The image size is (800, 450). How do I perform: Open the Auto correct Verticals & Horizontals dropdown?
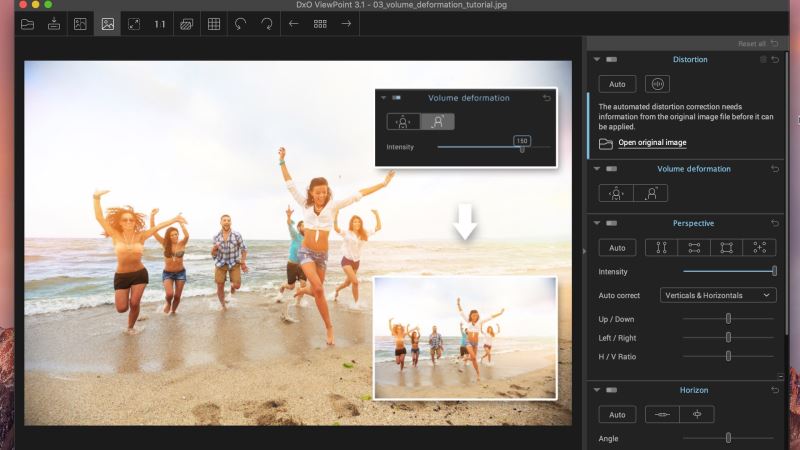click(718, 295)
